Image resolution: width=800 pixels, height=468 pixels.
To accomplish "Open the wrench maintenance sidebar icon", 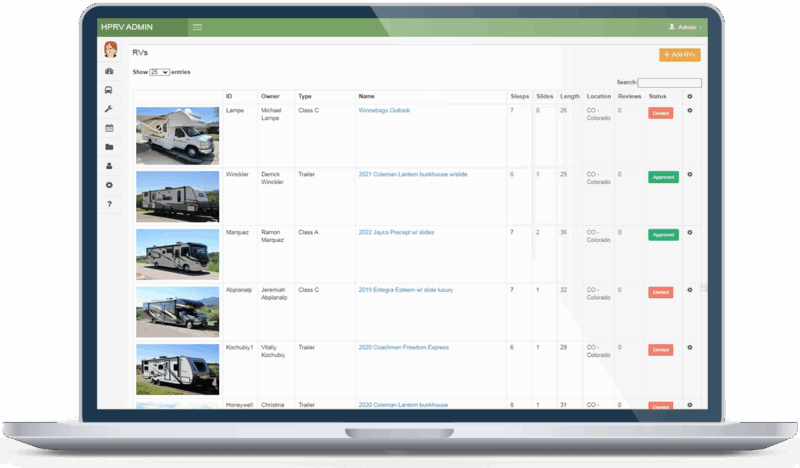I will click(x=109, y=109).
